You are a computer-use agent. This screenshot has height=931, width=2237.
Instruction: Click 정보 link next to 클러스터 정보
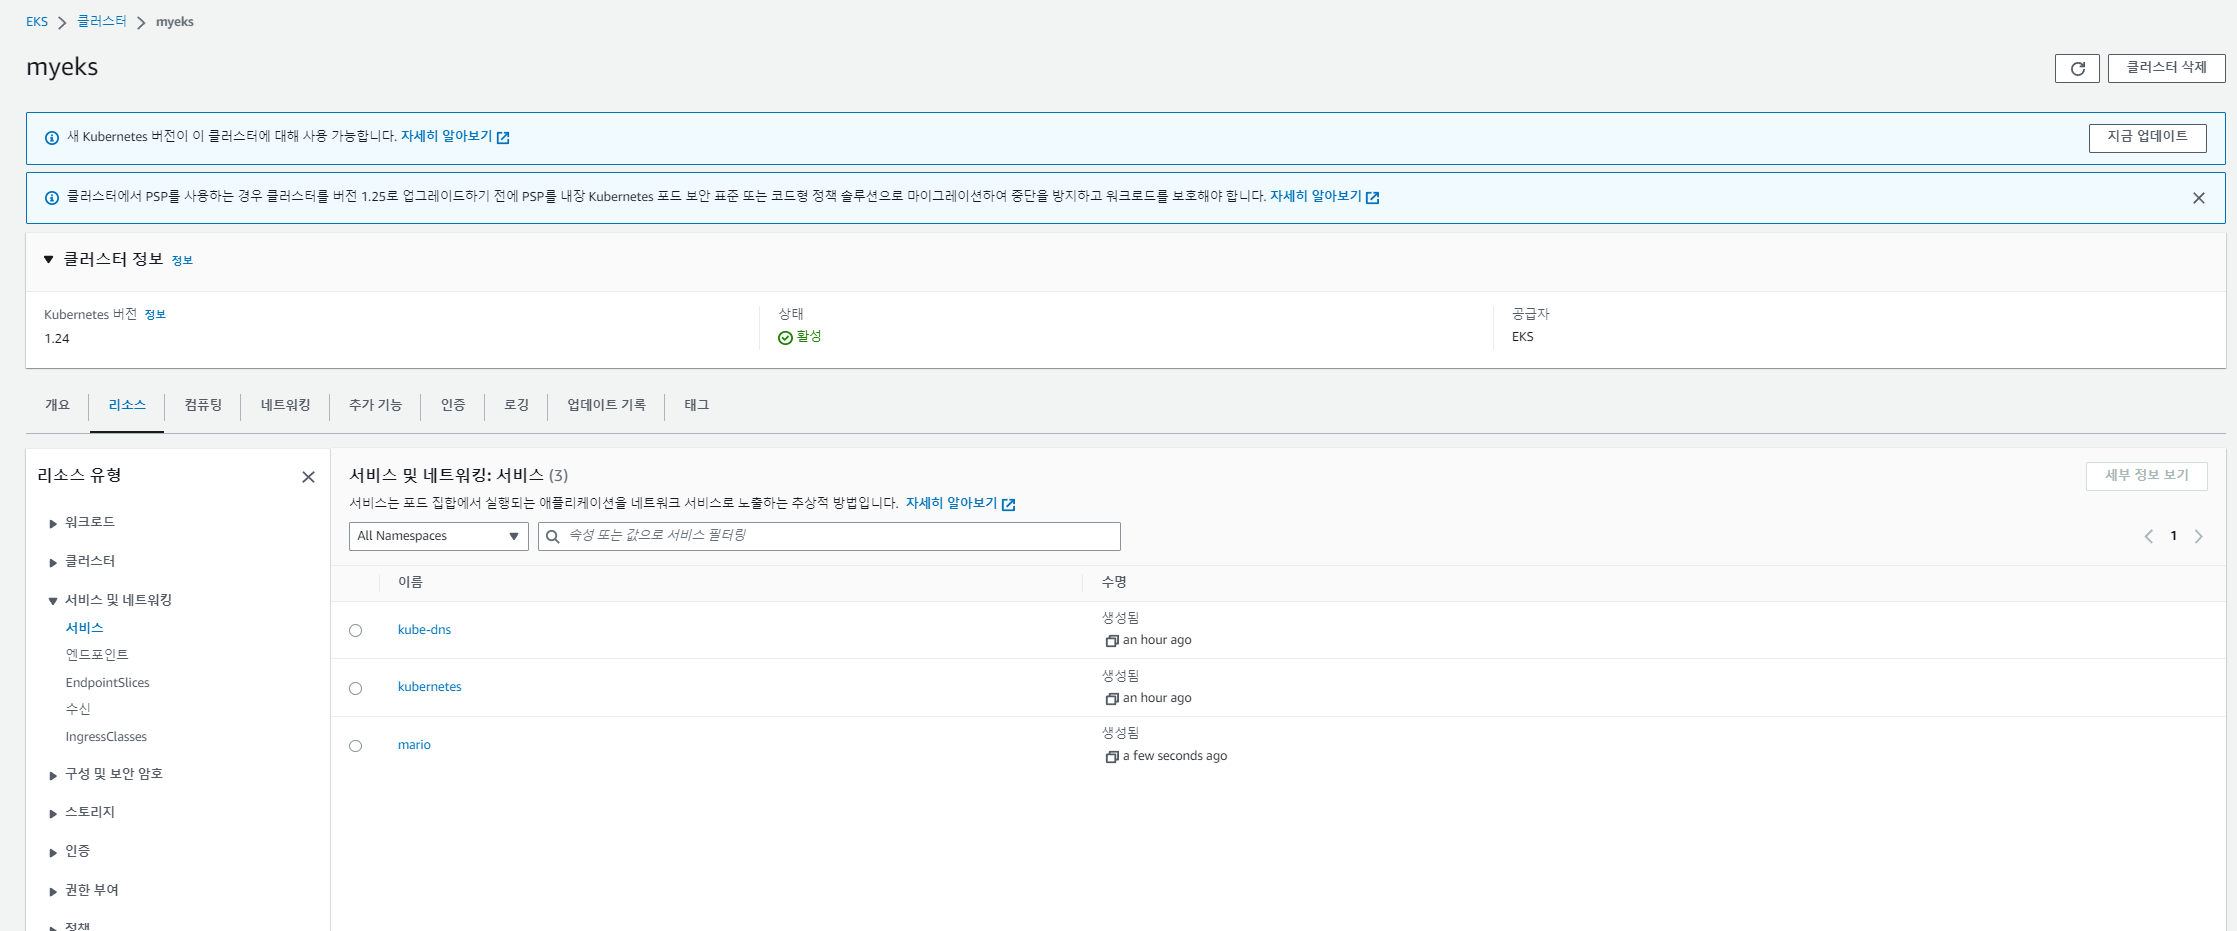(182, 260)
